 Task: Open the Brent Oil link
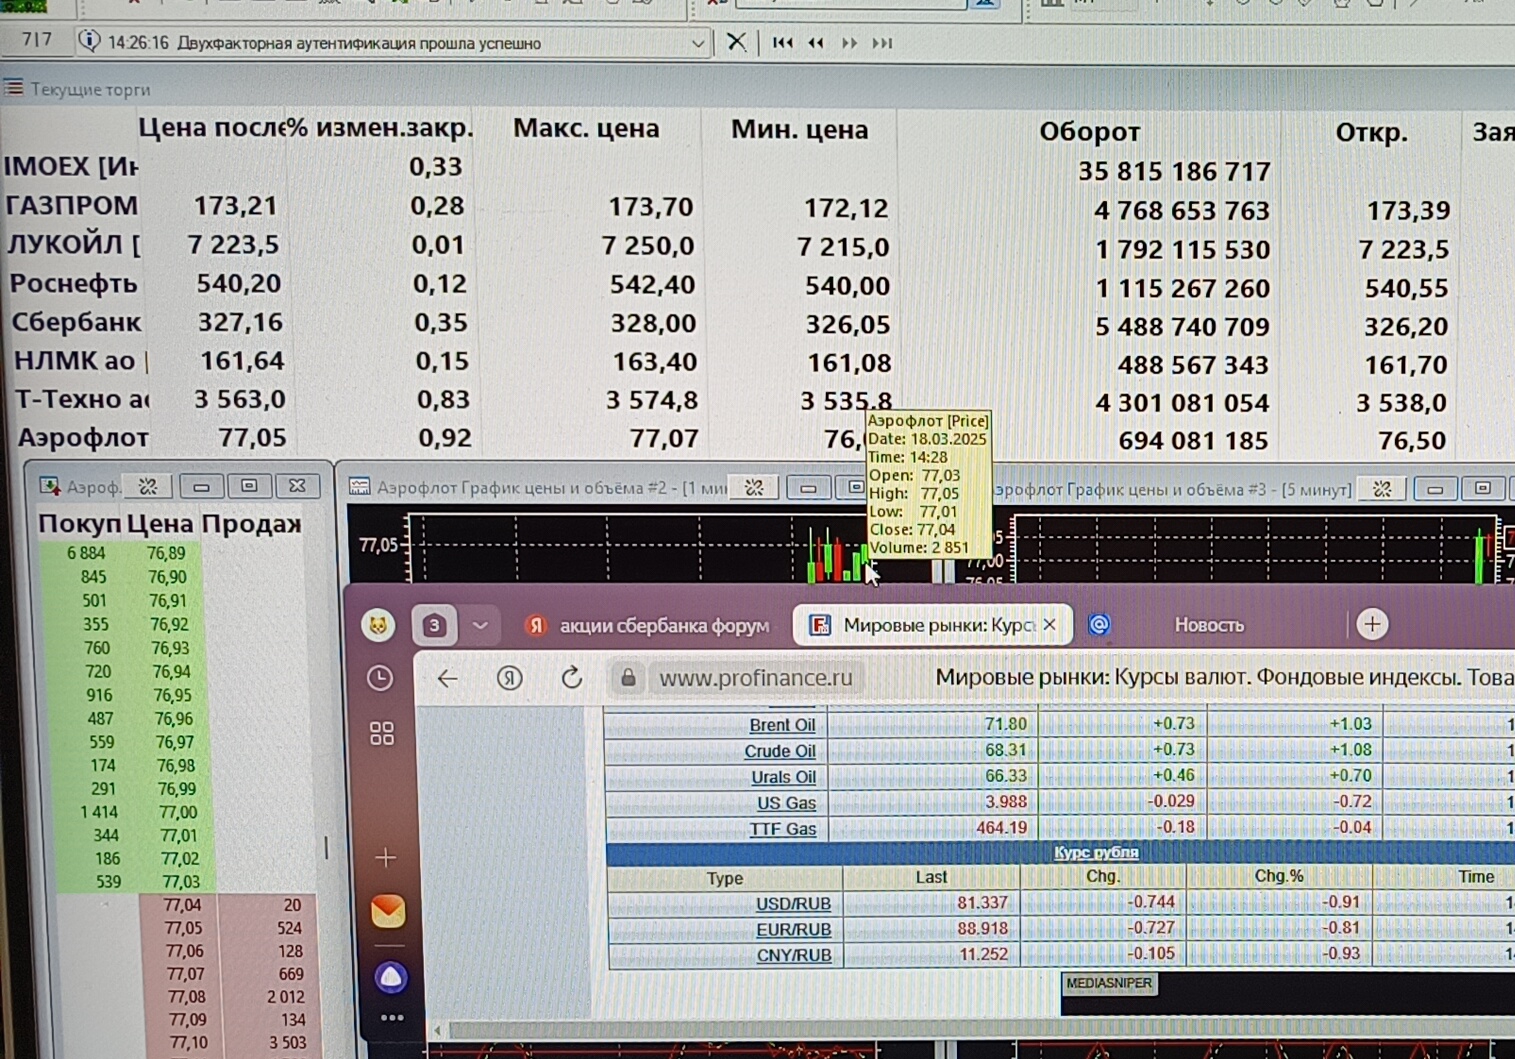click(782, 725)
